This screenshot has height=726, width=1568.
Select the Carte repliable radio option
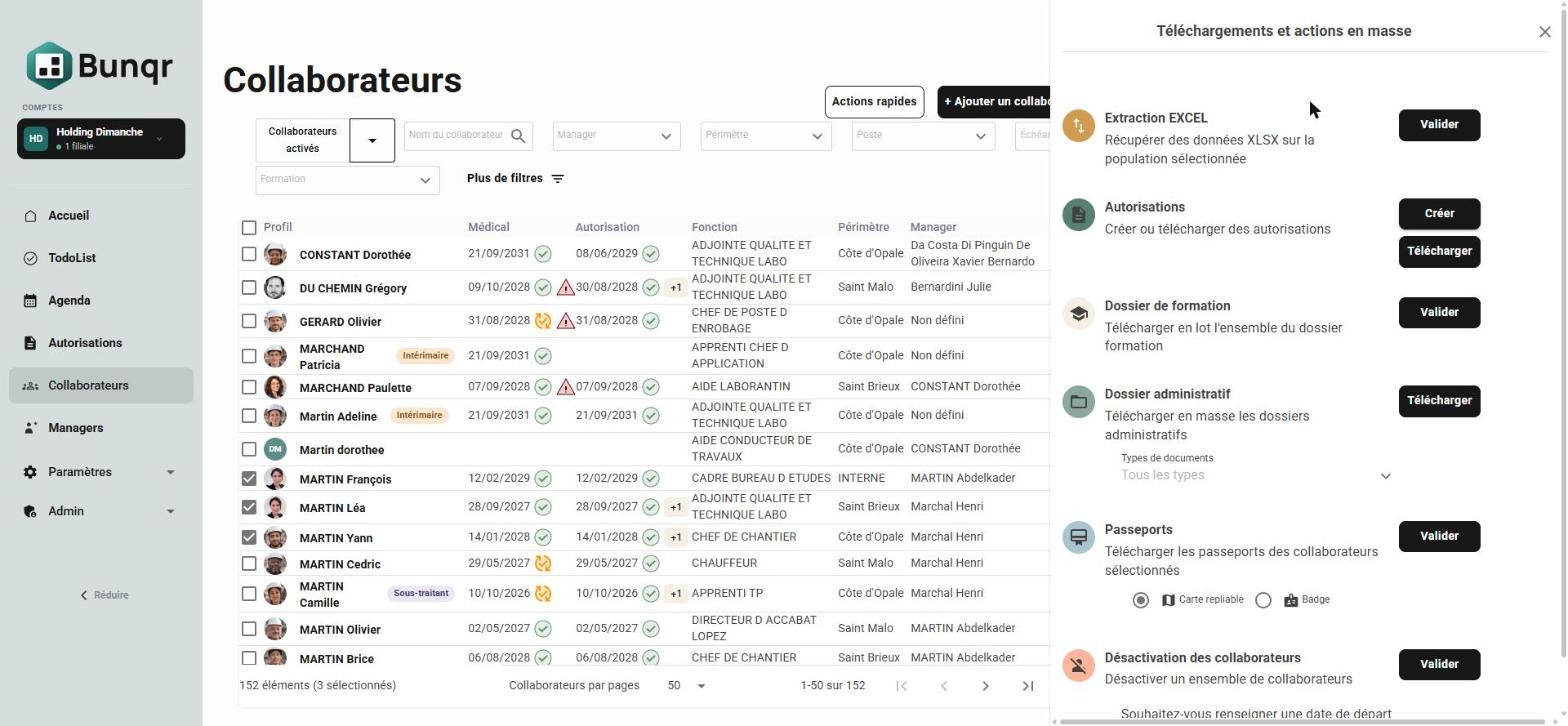(x=1140, y=601)
